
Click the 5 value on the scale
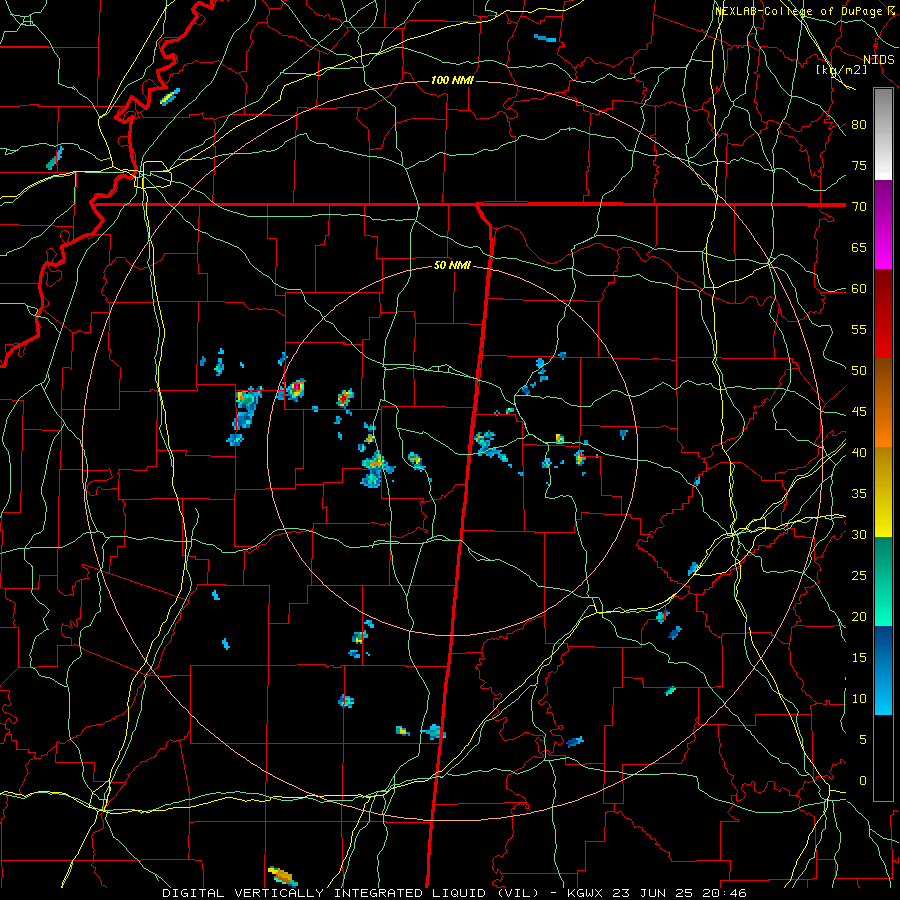click(863, 740)
